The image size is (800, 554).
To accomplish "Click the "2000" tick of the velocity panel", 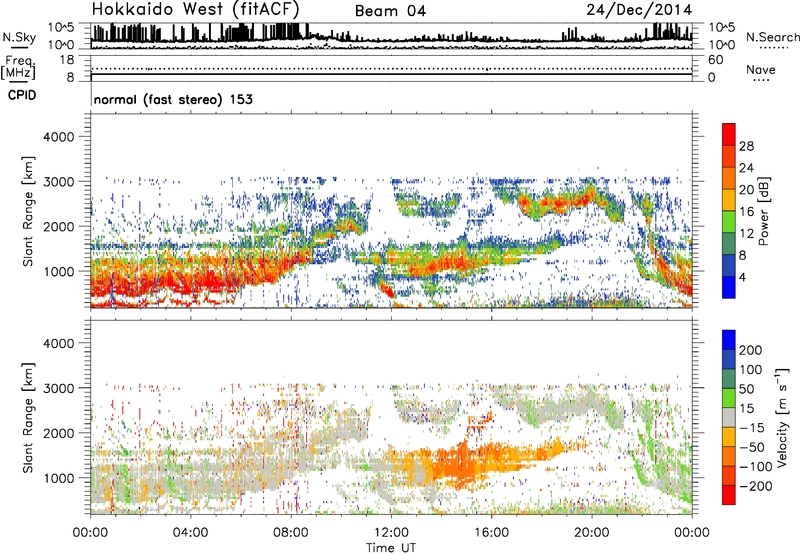I will coord(59,433).
